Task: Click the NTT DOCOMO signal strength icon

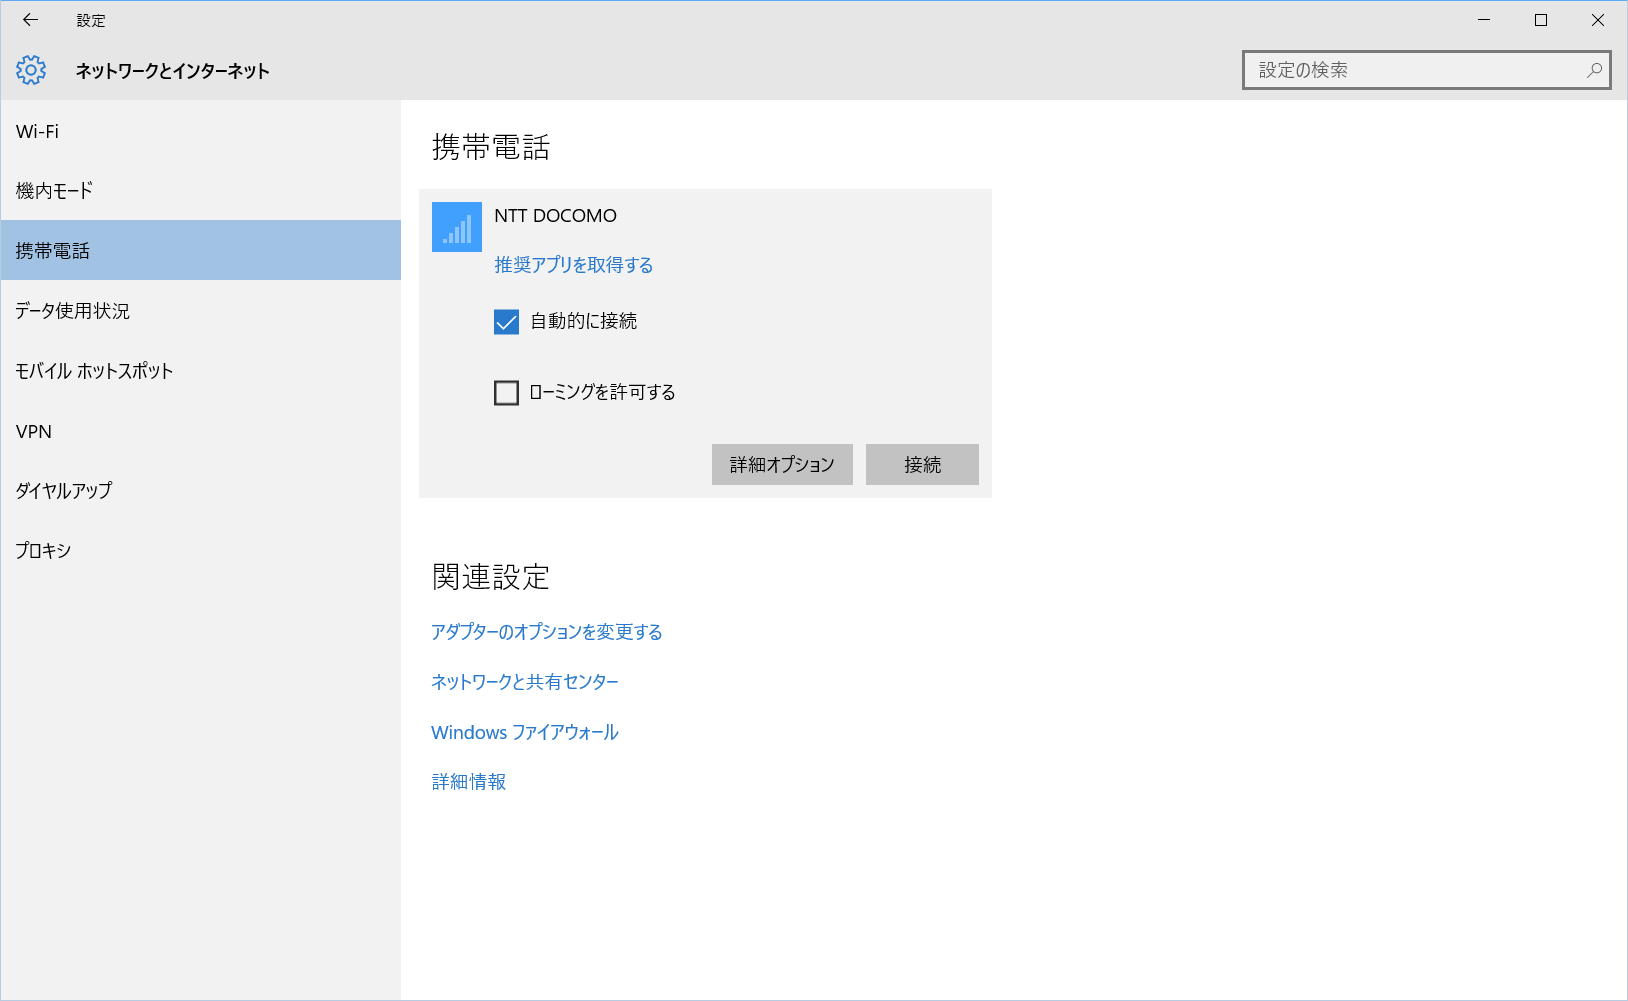Action: tap(457, 227)
